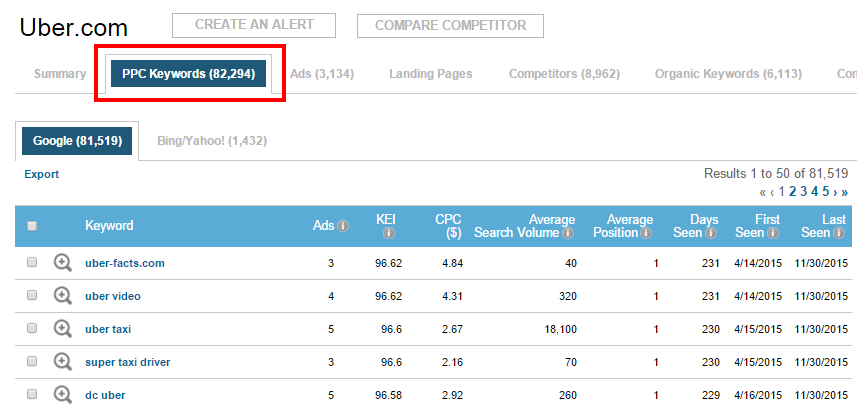
Task: Open the uber-facts.com keyword link
Action: coord(125,263)
